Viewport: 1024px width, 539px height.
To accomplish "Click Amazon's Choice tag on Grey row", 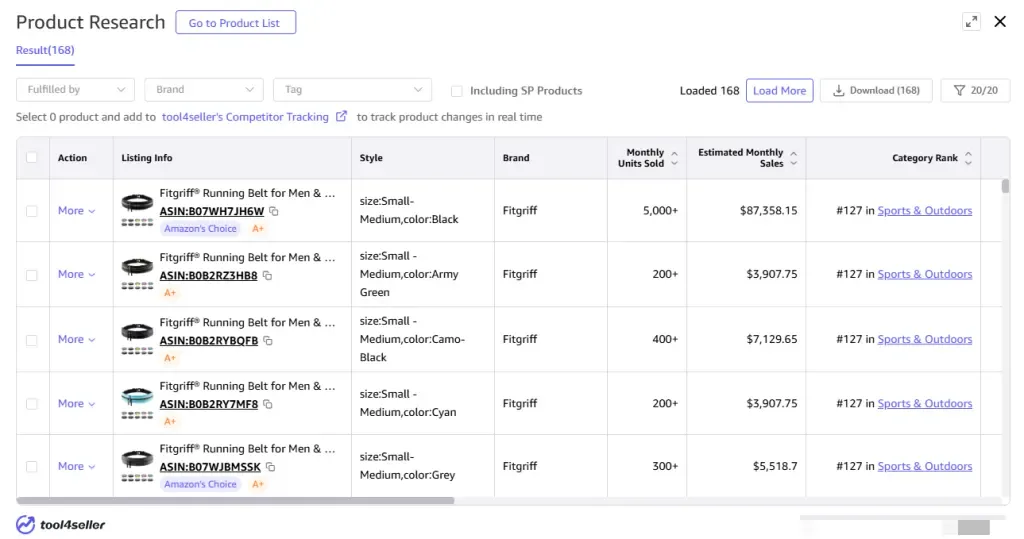I will 200,484.
